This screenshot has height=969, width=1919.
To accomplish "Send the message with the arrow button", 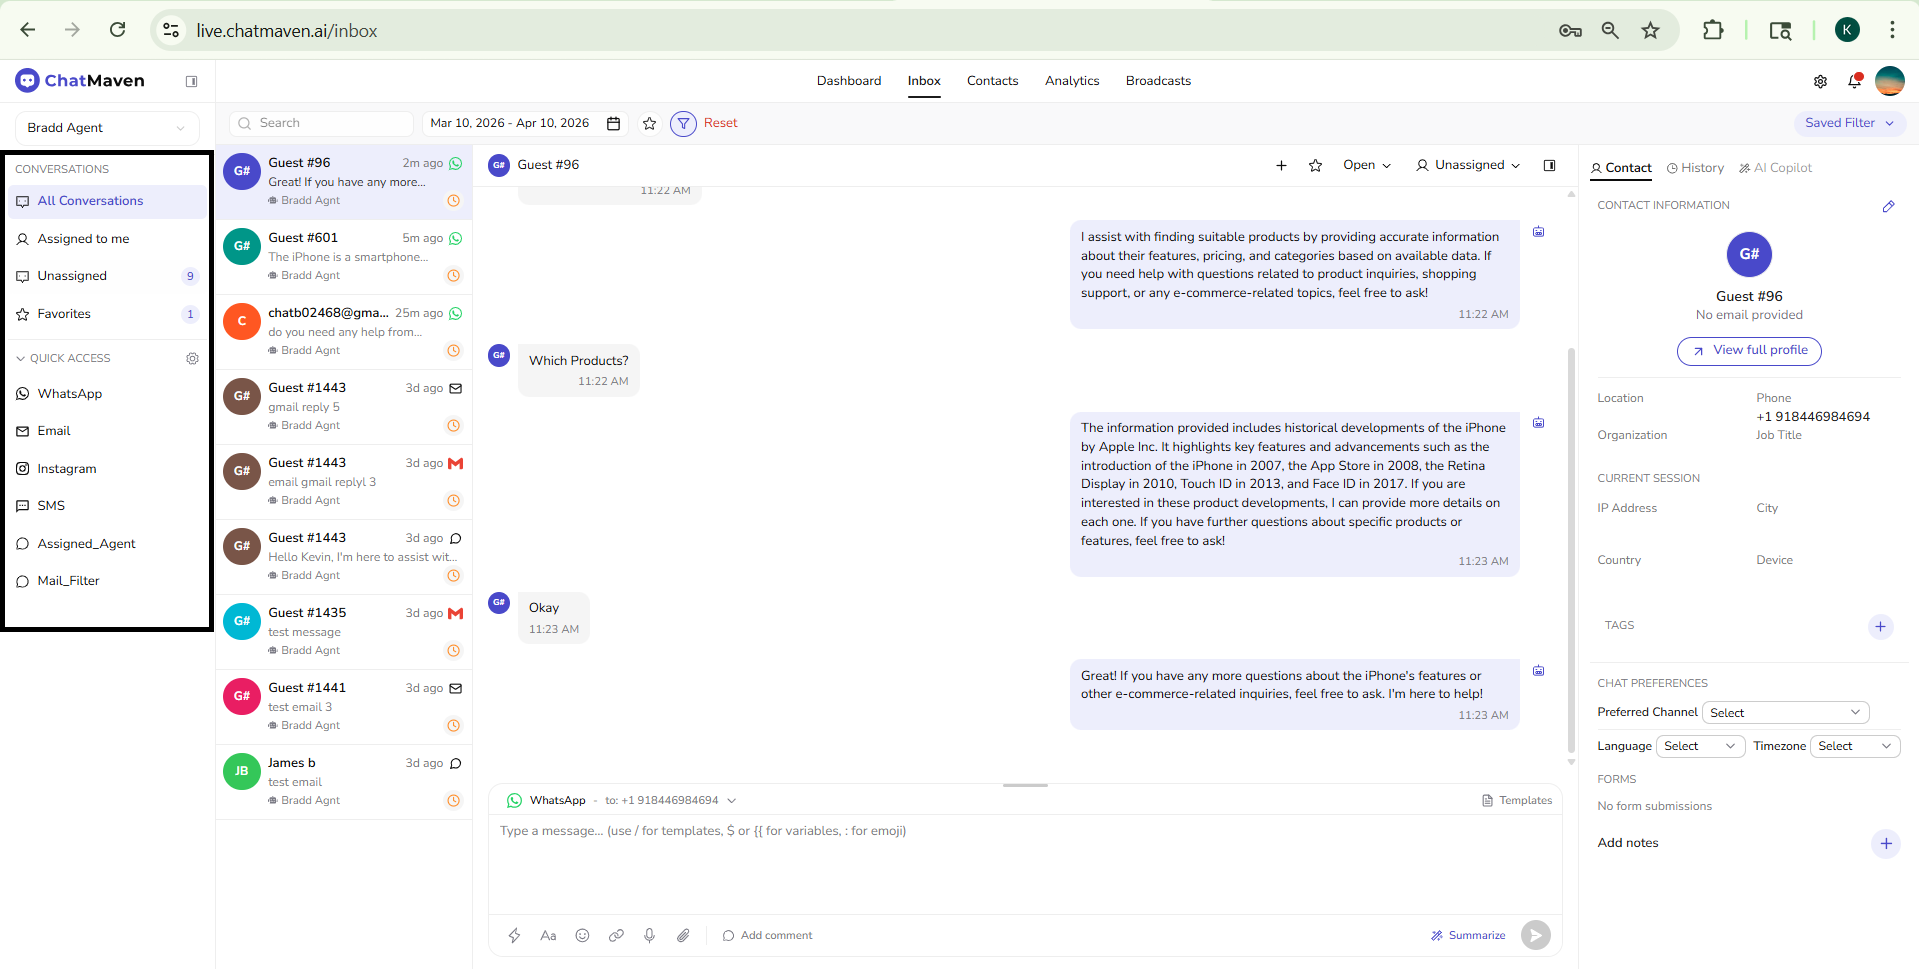I will click(1535, 936).
